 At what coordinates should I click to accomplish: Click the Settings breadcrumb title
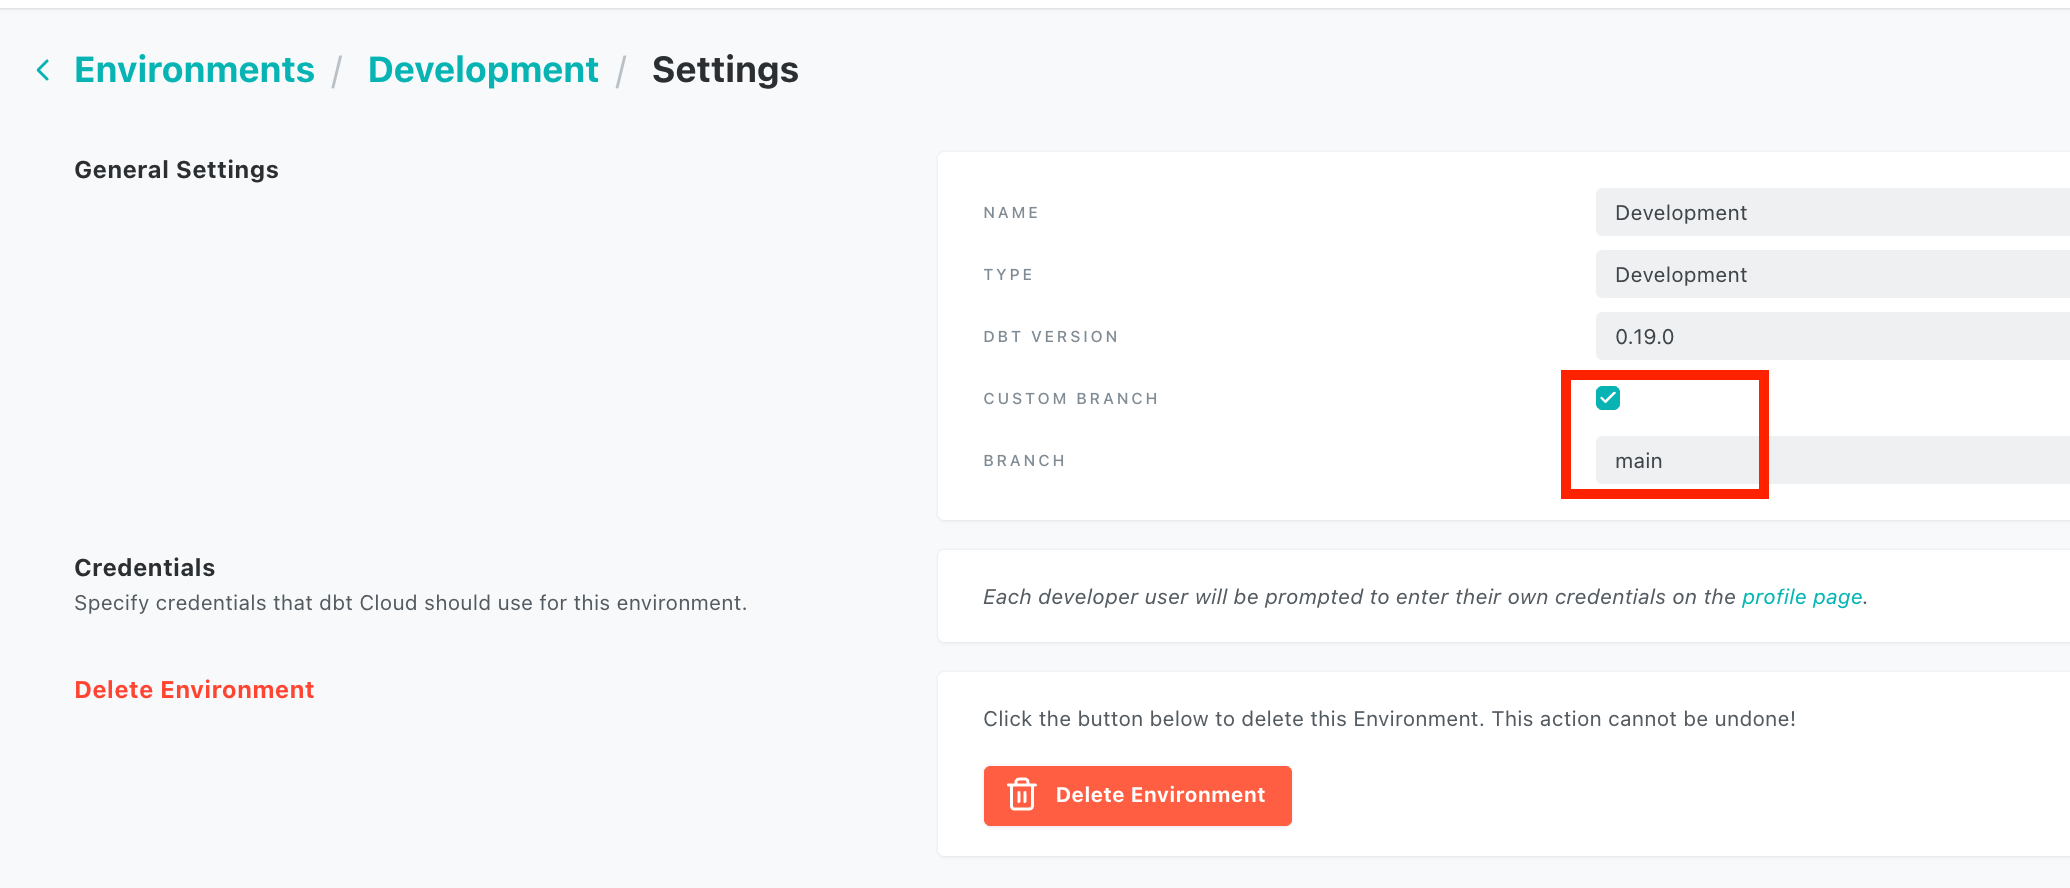tap(725, 70)
